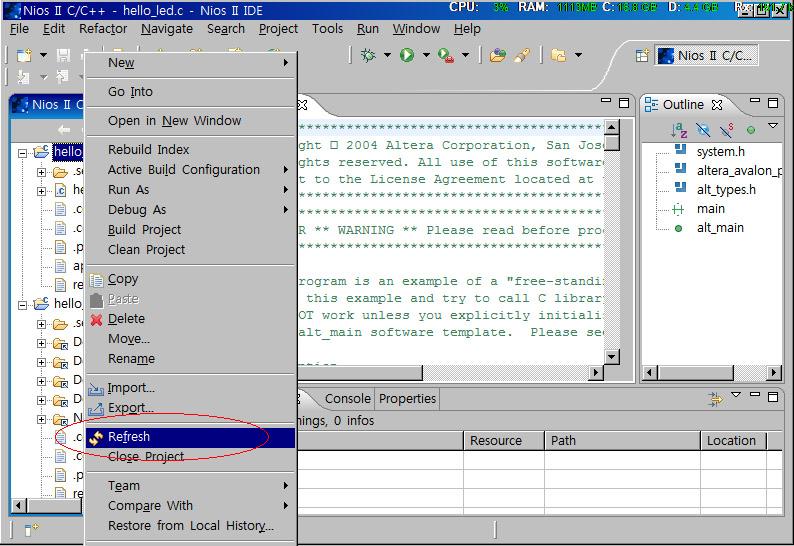Open the Refactor menu
The width and height of the screenshot is (794, 546).
click(x=103, y=29)
